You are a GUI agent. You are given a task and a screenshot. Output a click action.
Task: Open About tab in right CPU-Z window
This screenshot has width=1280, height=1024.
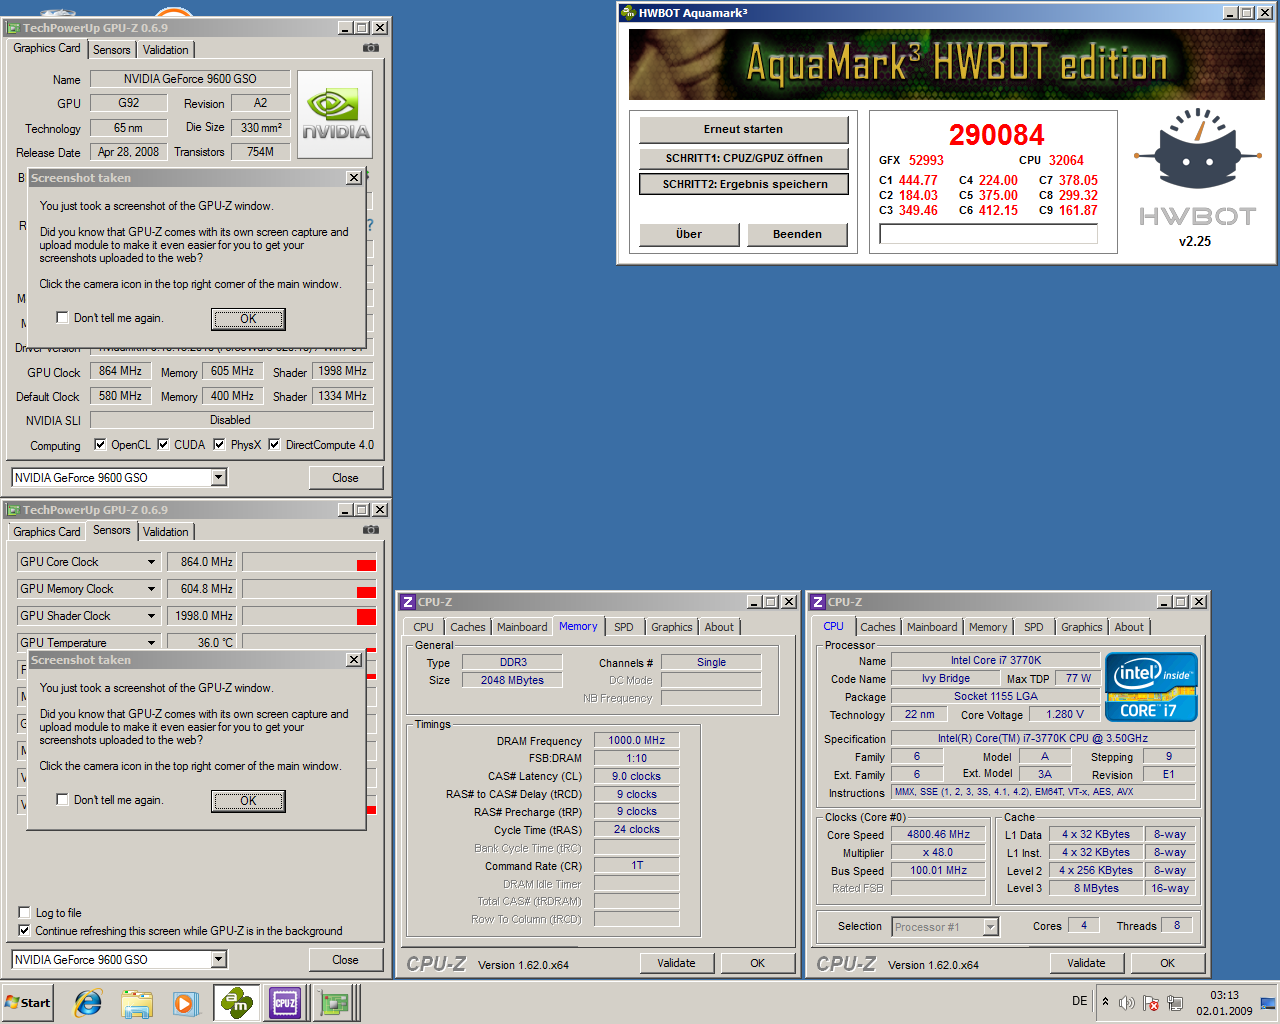(1129, 627)
